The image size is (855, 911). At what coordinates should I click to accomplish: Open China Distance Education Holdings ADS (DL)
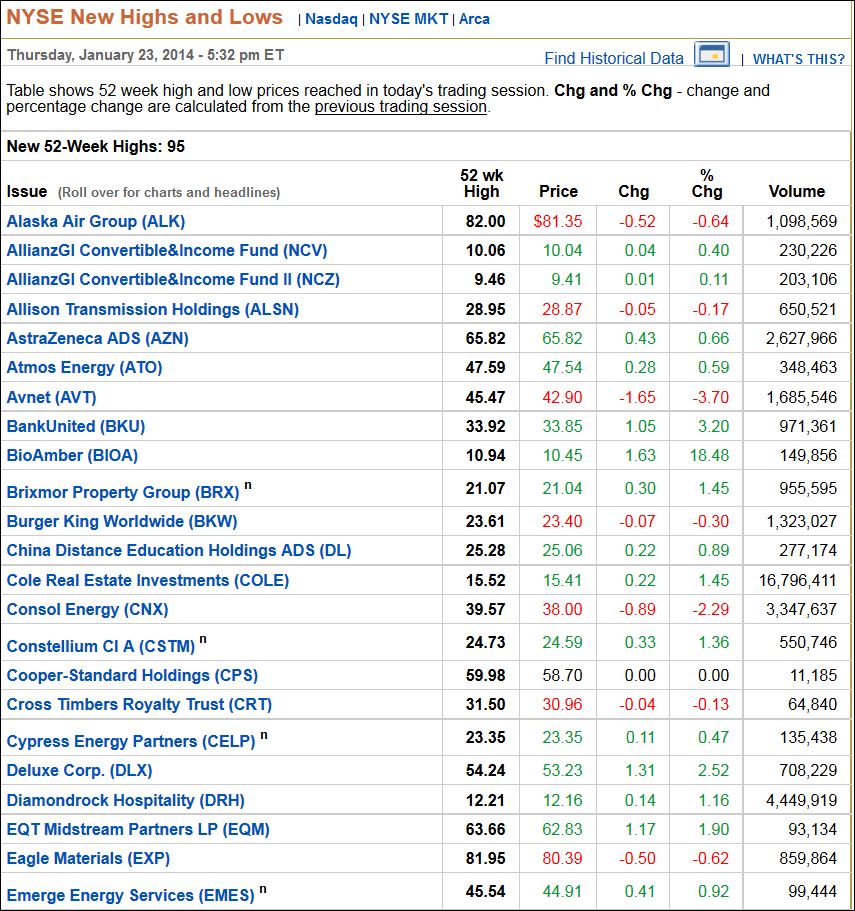[x=179, y=550]
